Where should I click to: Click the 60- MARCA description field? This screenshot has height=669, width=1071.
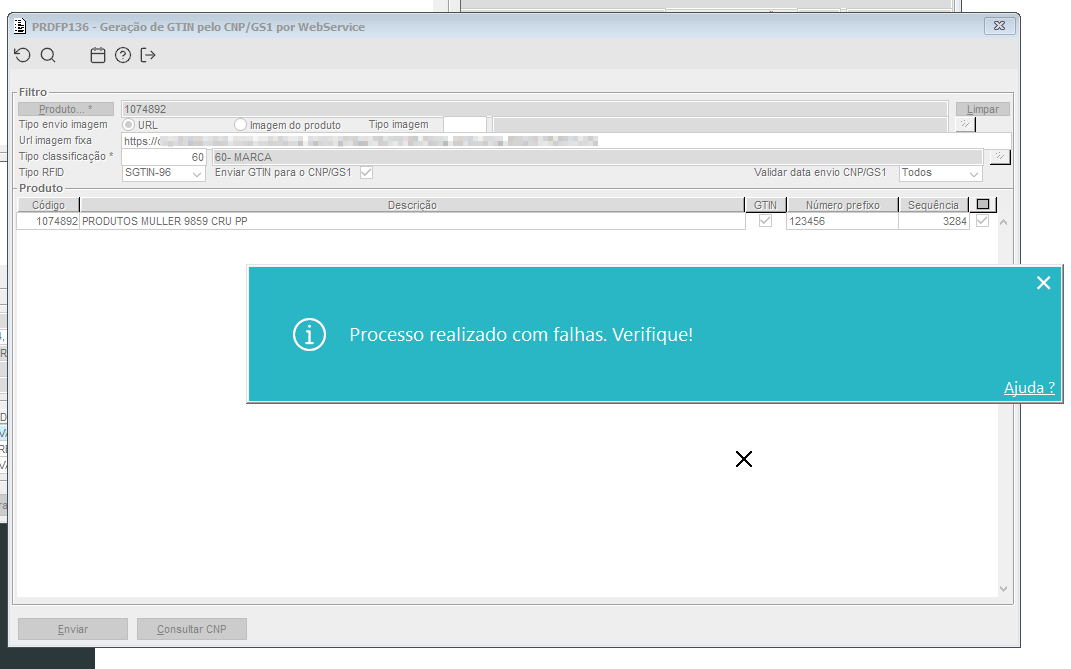click(598, 157)
